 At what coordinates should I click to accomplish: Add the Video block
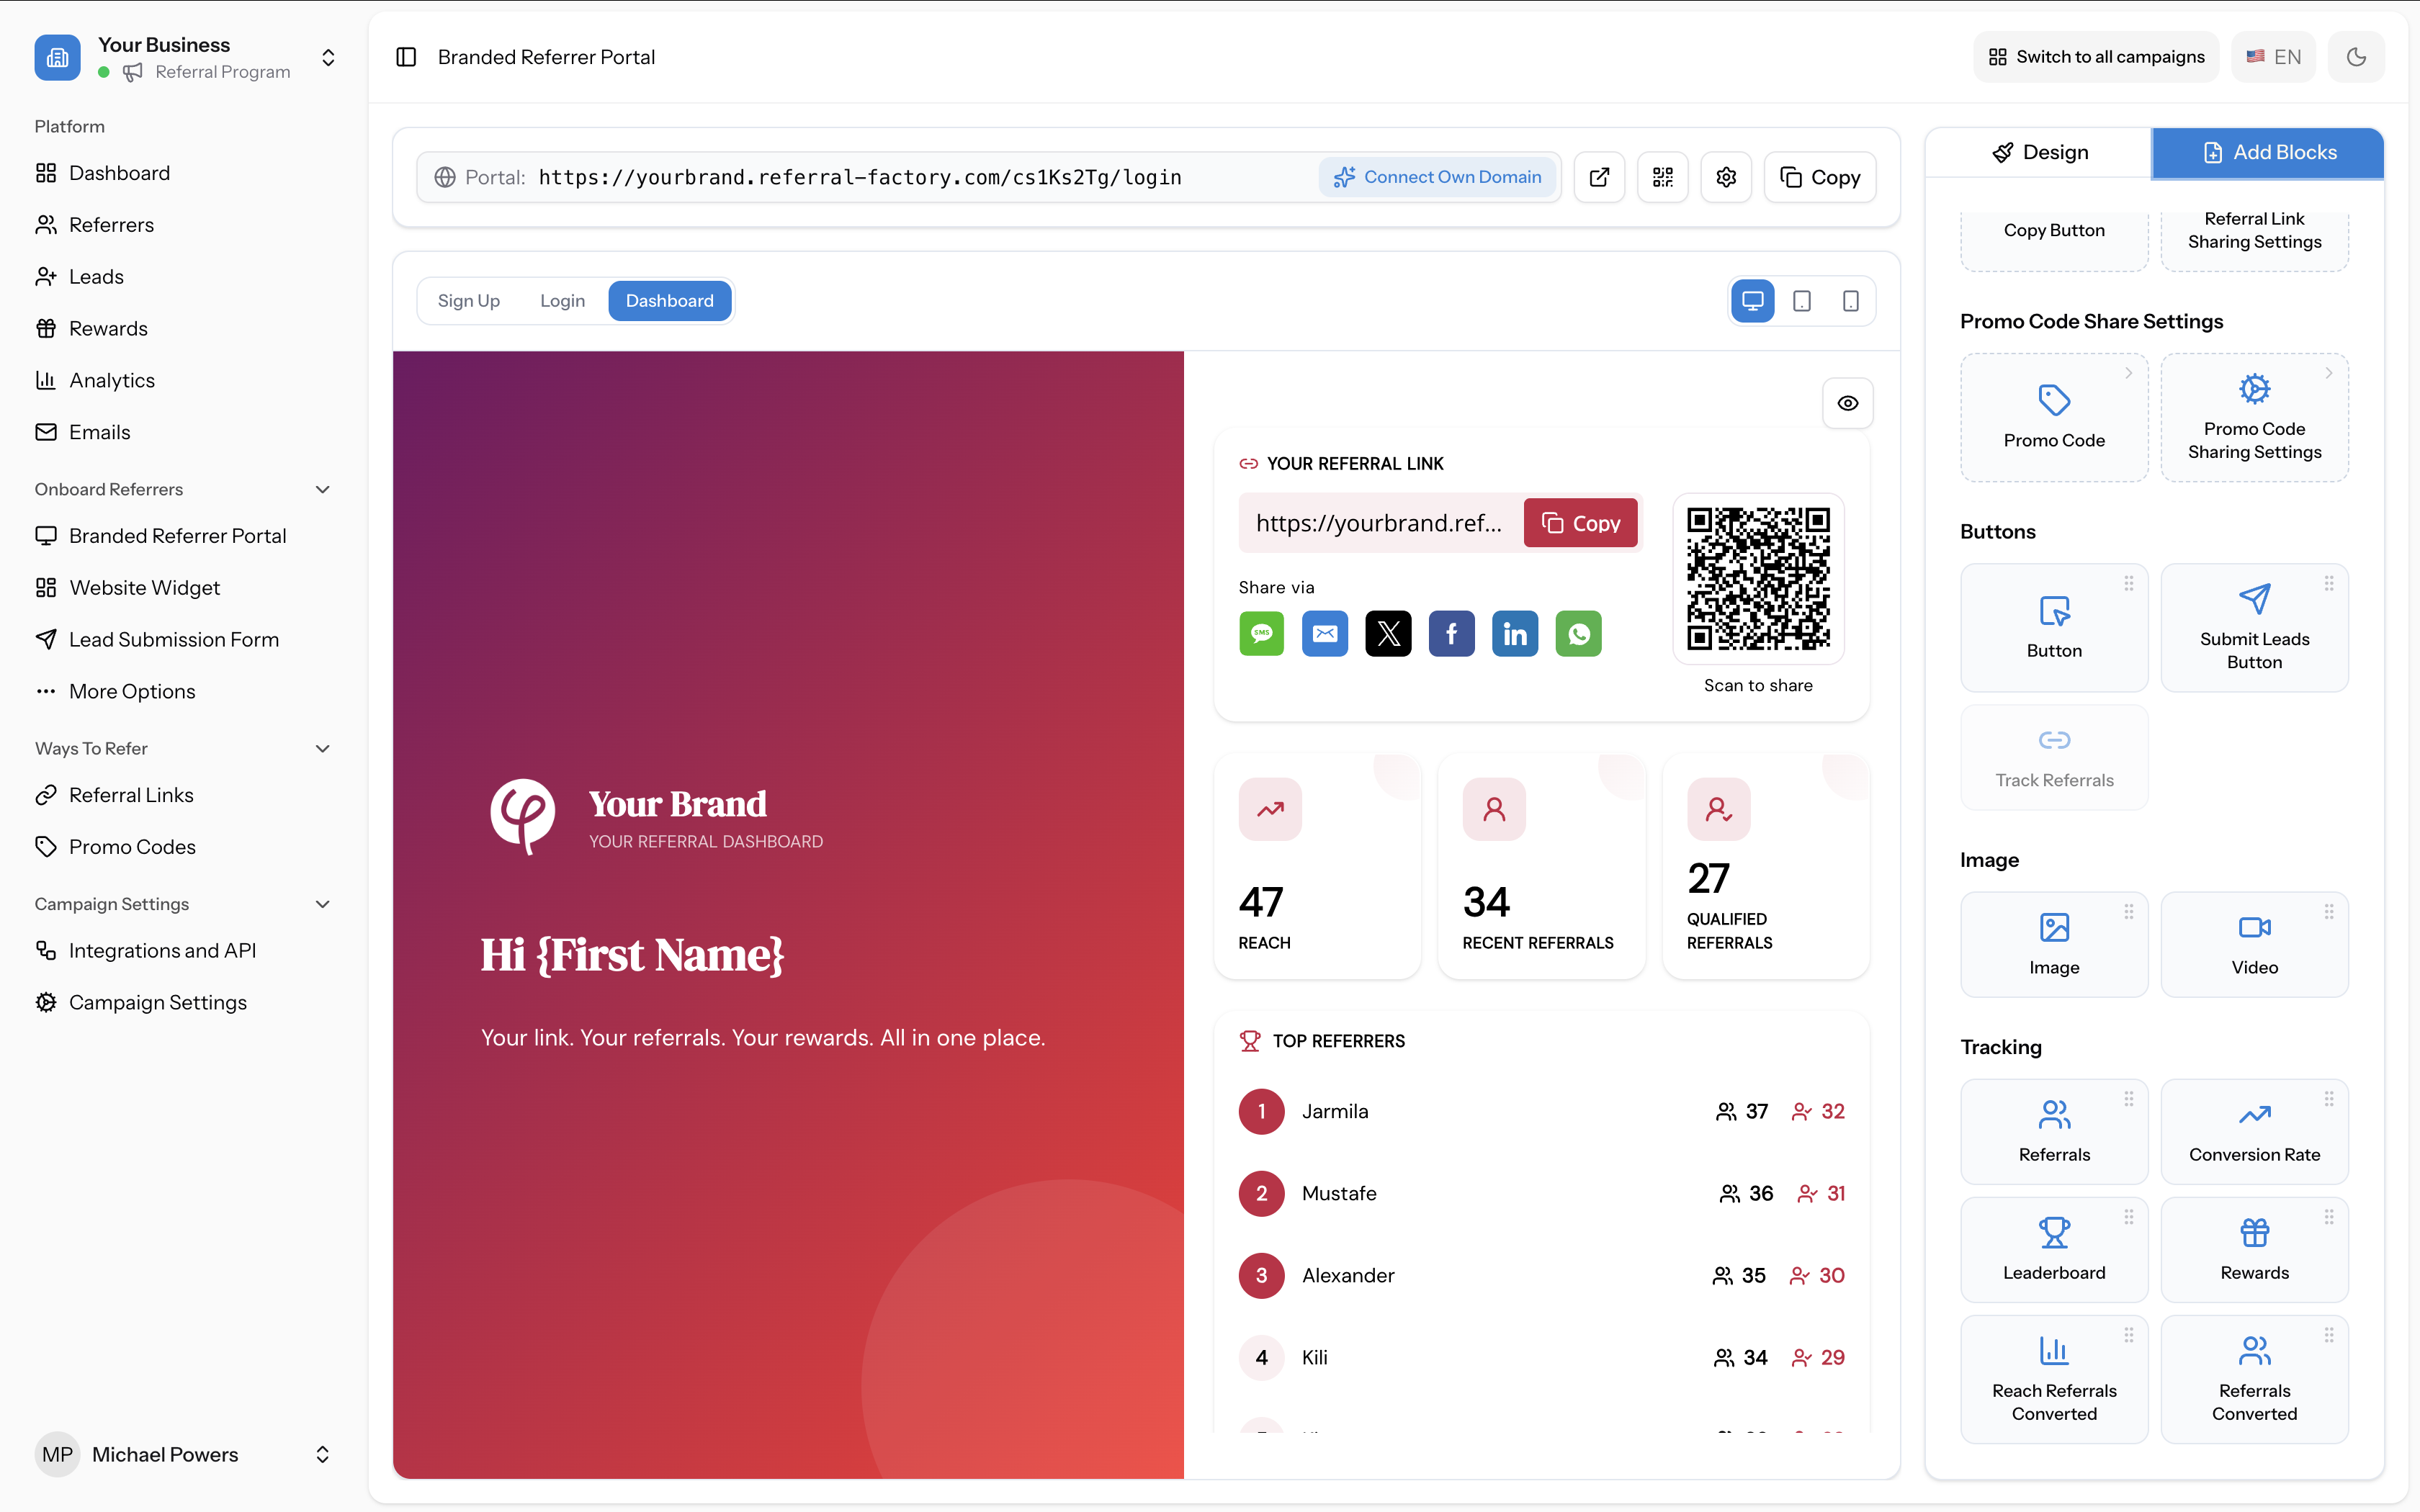(x=2254, y=944)
